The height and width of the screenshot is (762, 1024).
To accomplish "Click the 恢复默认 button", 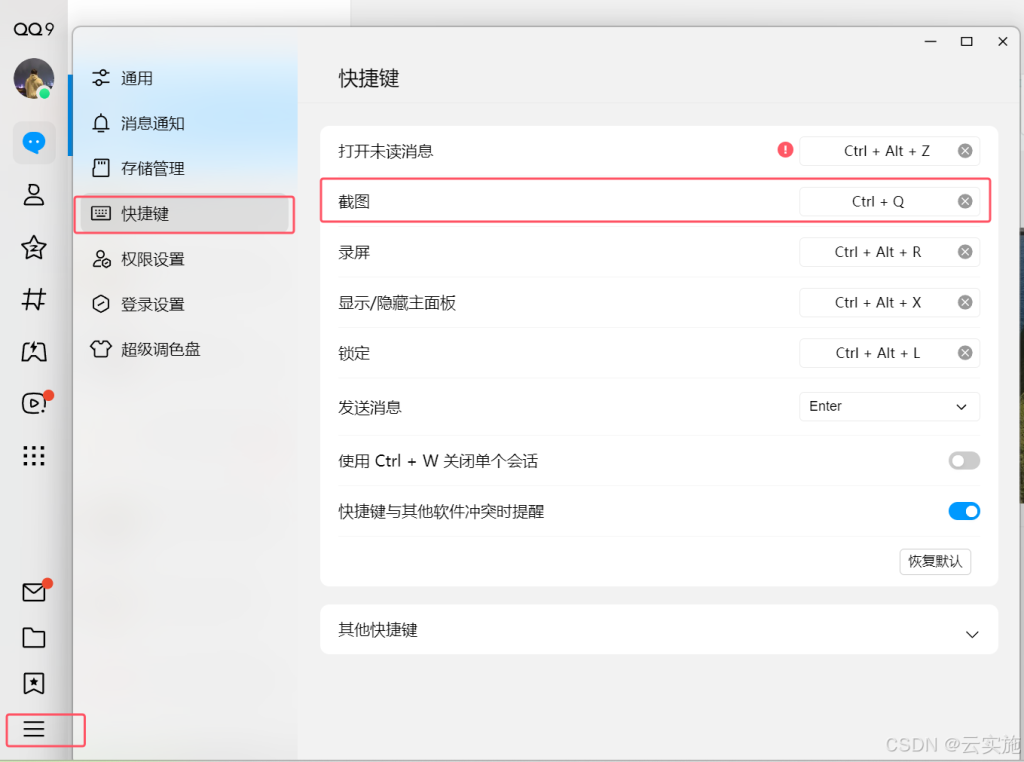I will tap(934, 561).
